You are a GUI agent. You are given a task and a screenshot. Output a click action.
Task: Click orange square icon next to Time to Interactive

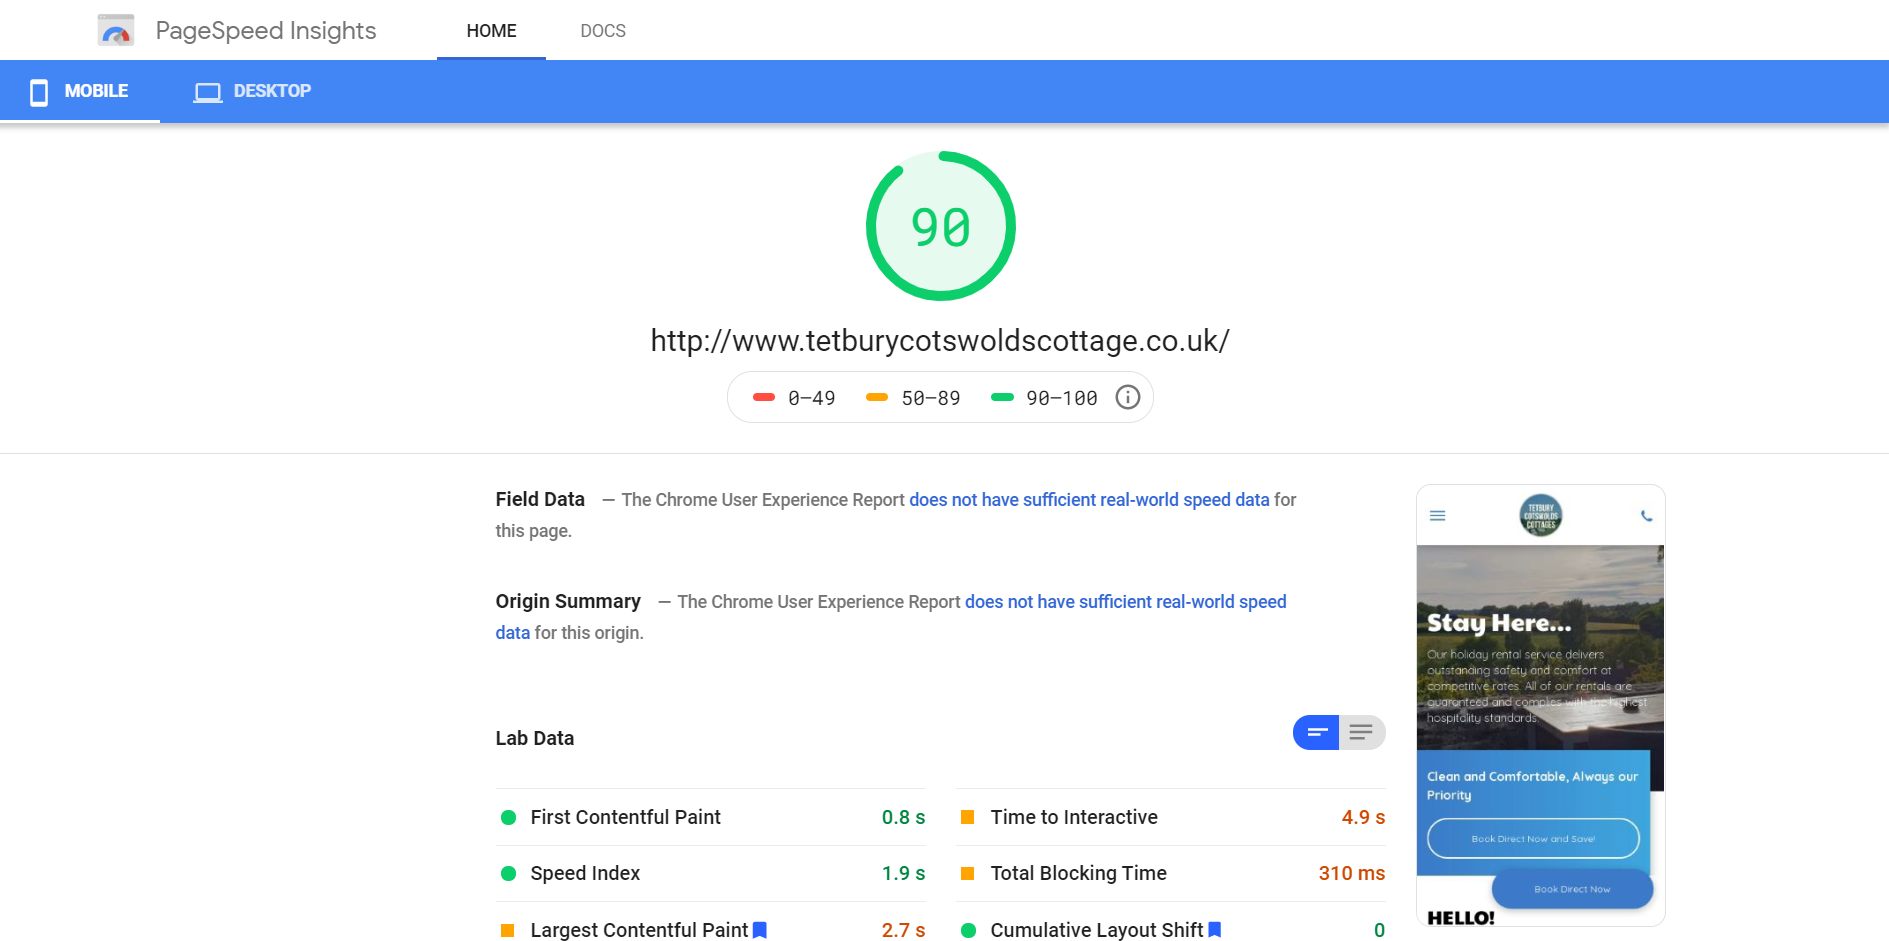[x=967, y=817]
